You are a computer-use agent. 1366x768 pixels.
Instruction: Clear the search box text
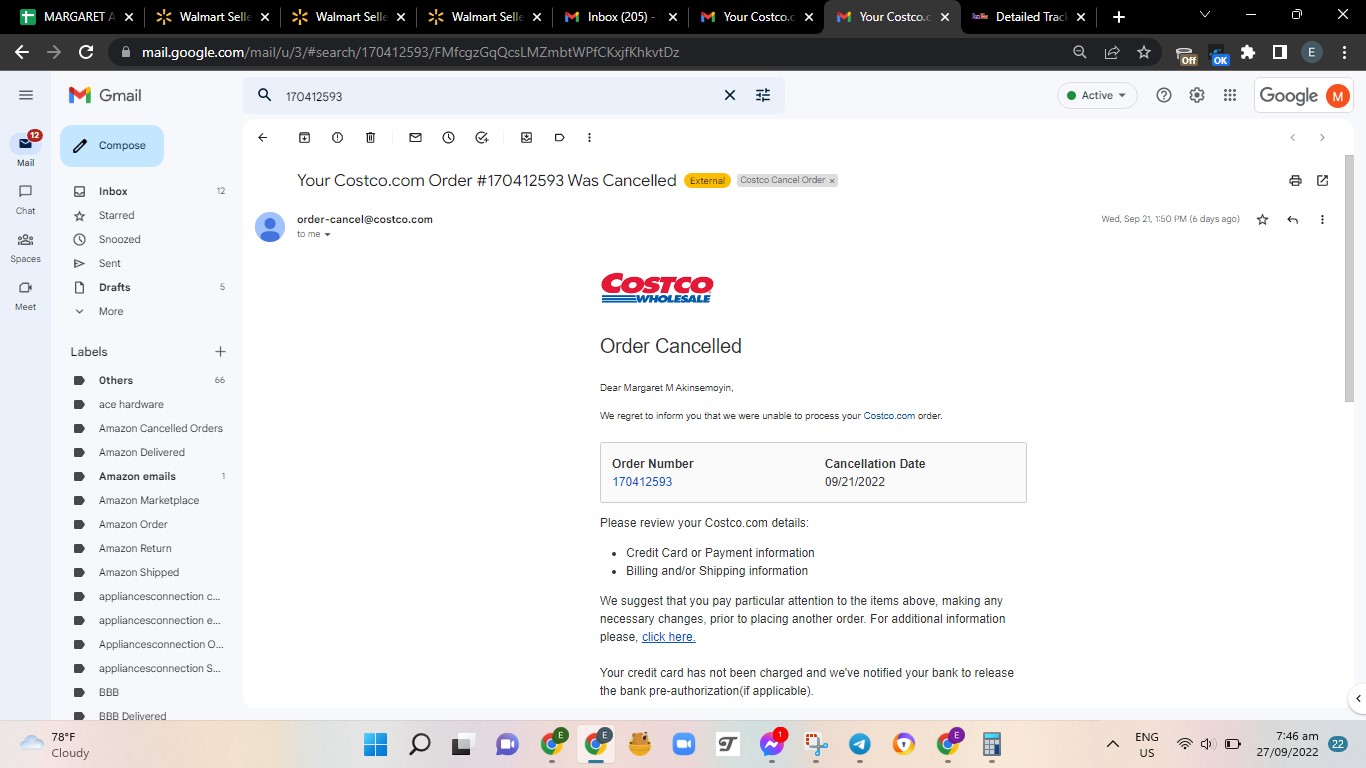point(730,95)
